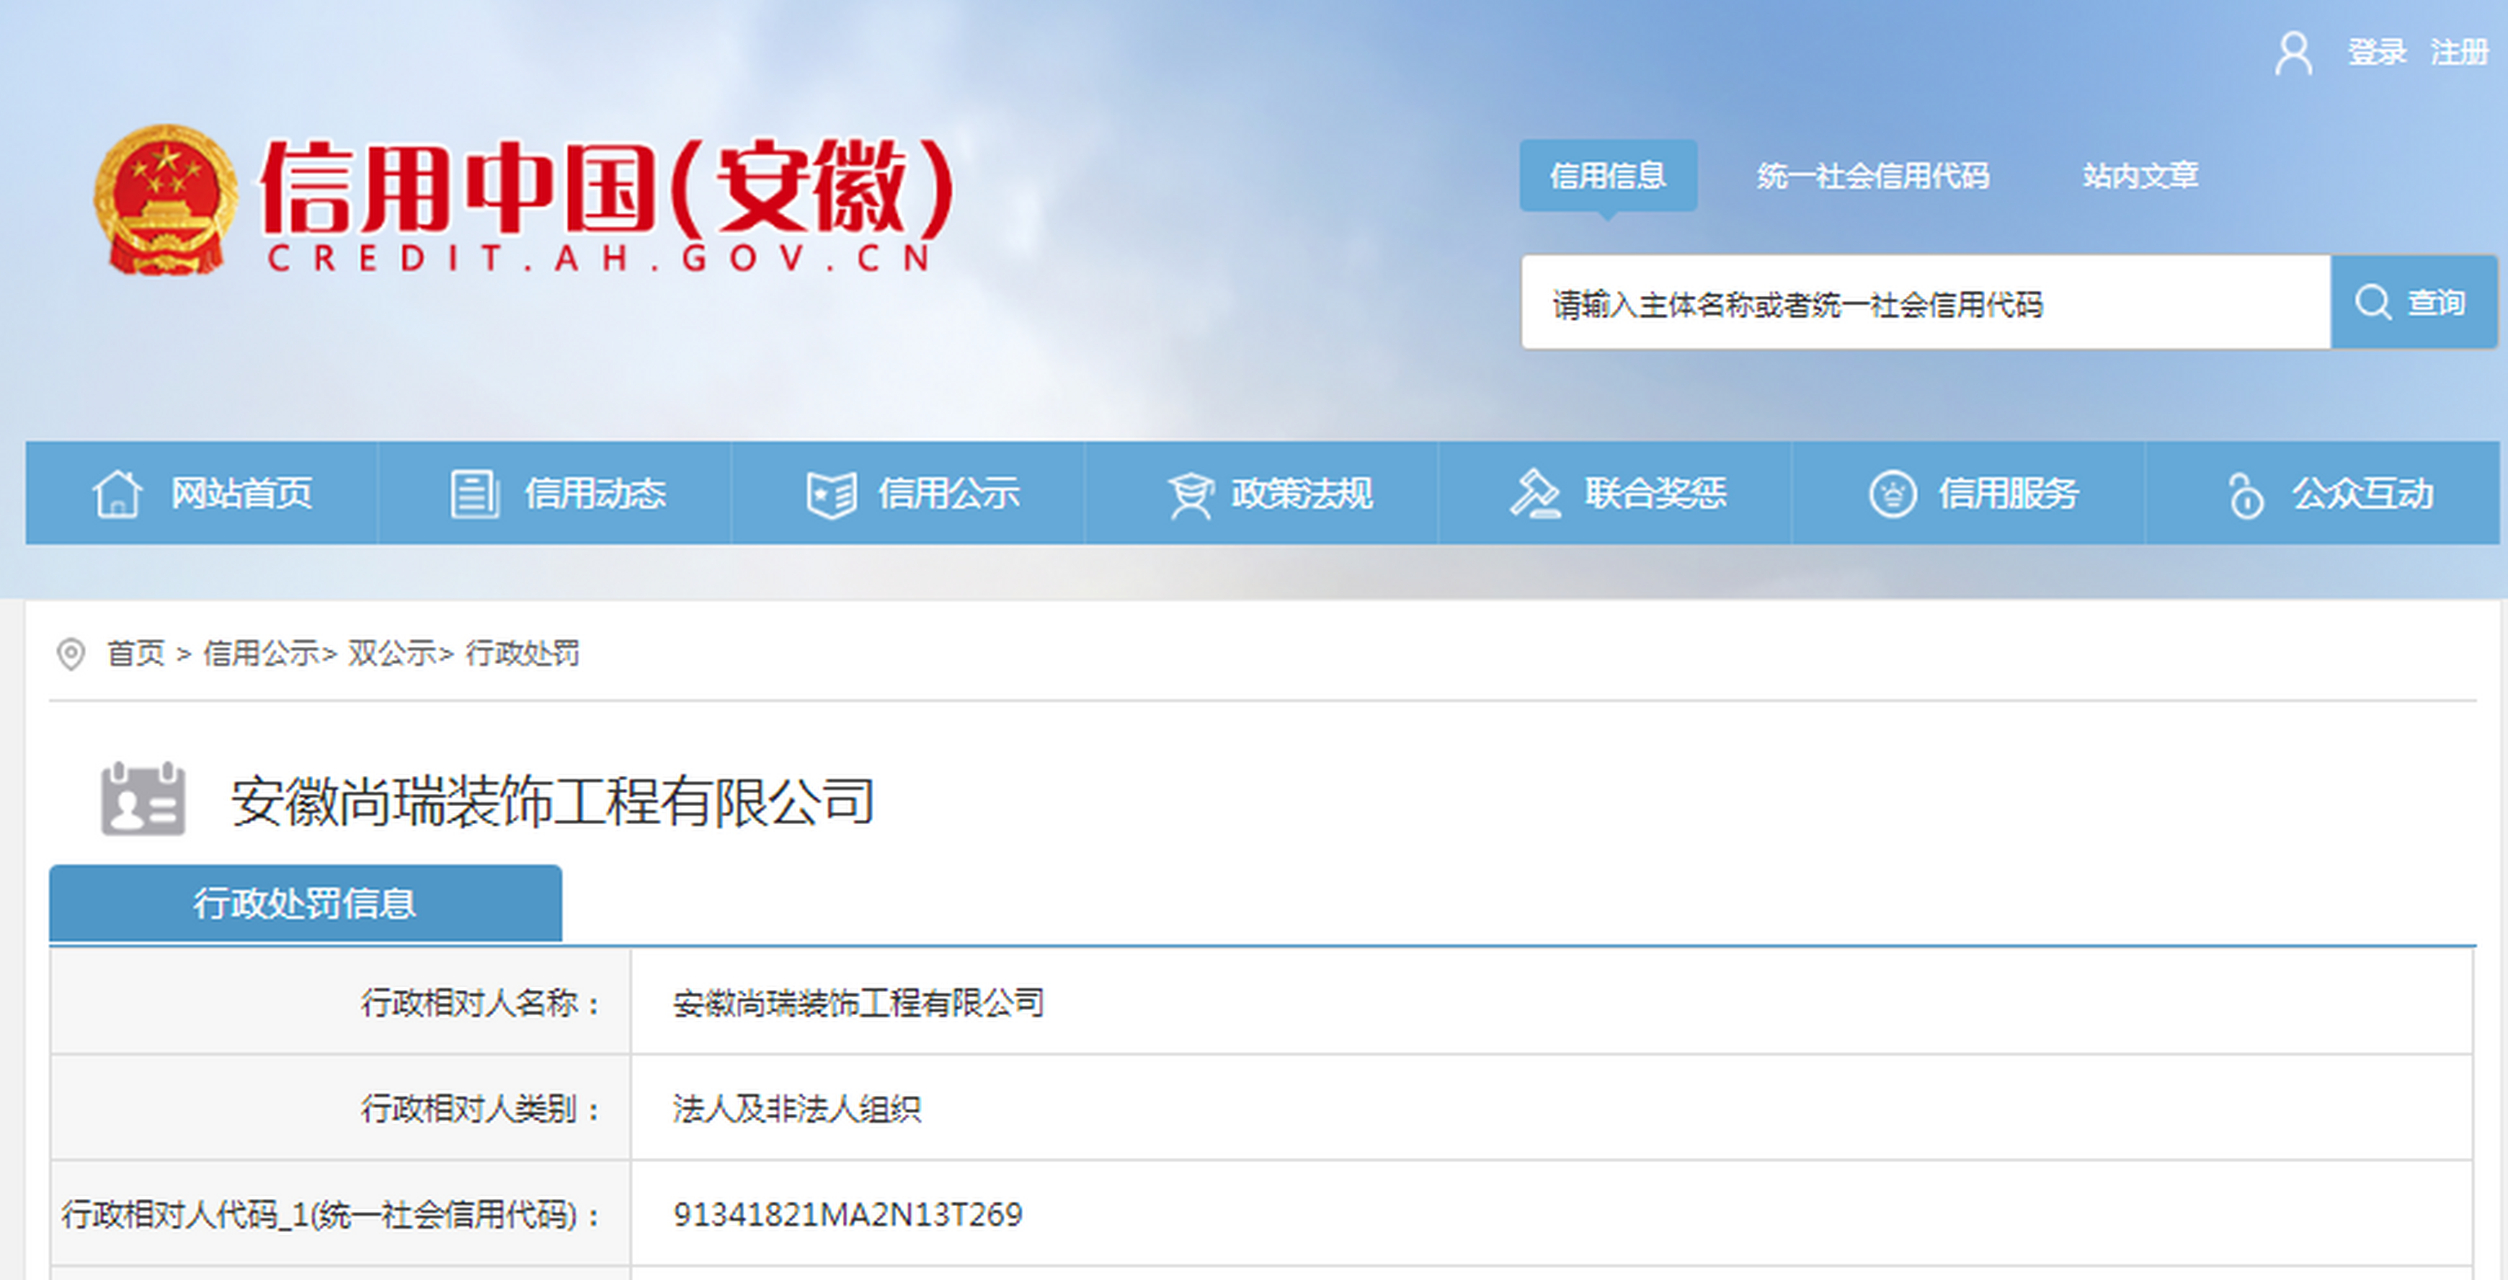
Task: Navigate to 首页 via the breadcrumb
Action: [135, 654]
